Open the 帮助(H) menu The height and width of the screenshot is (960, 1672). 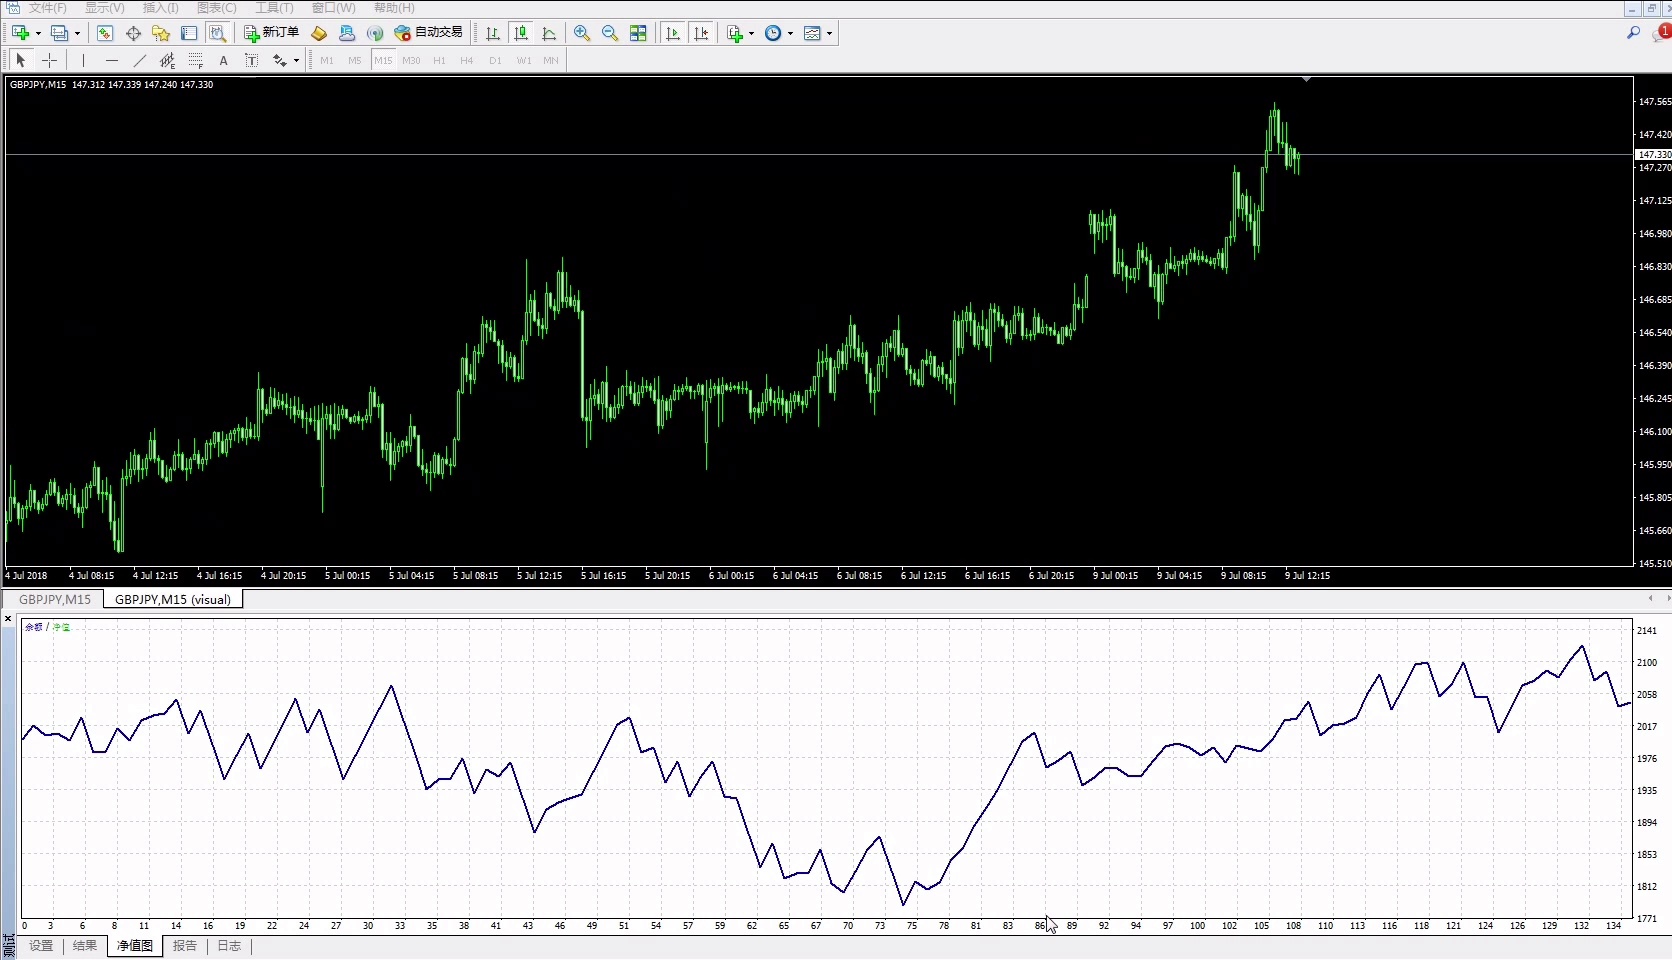pyautogui.click(x=394, y=8)
